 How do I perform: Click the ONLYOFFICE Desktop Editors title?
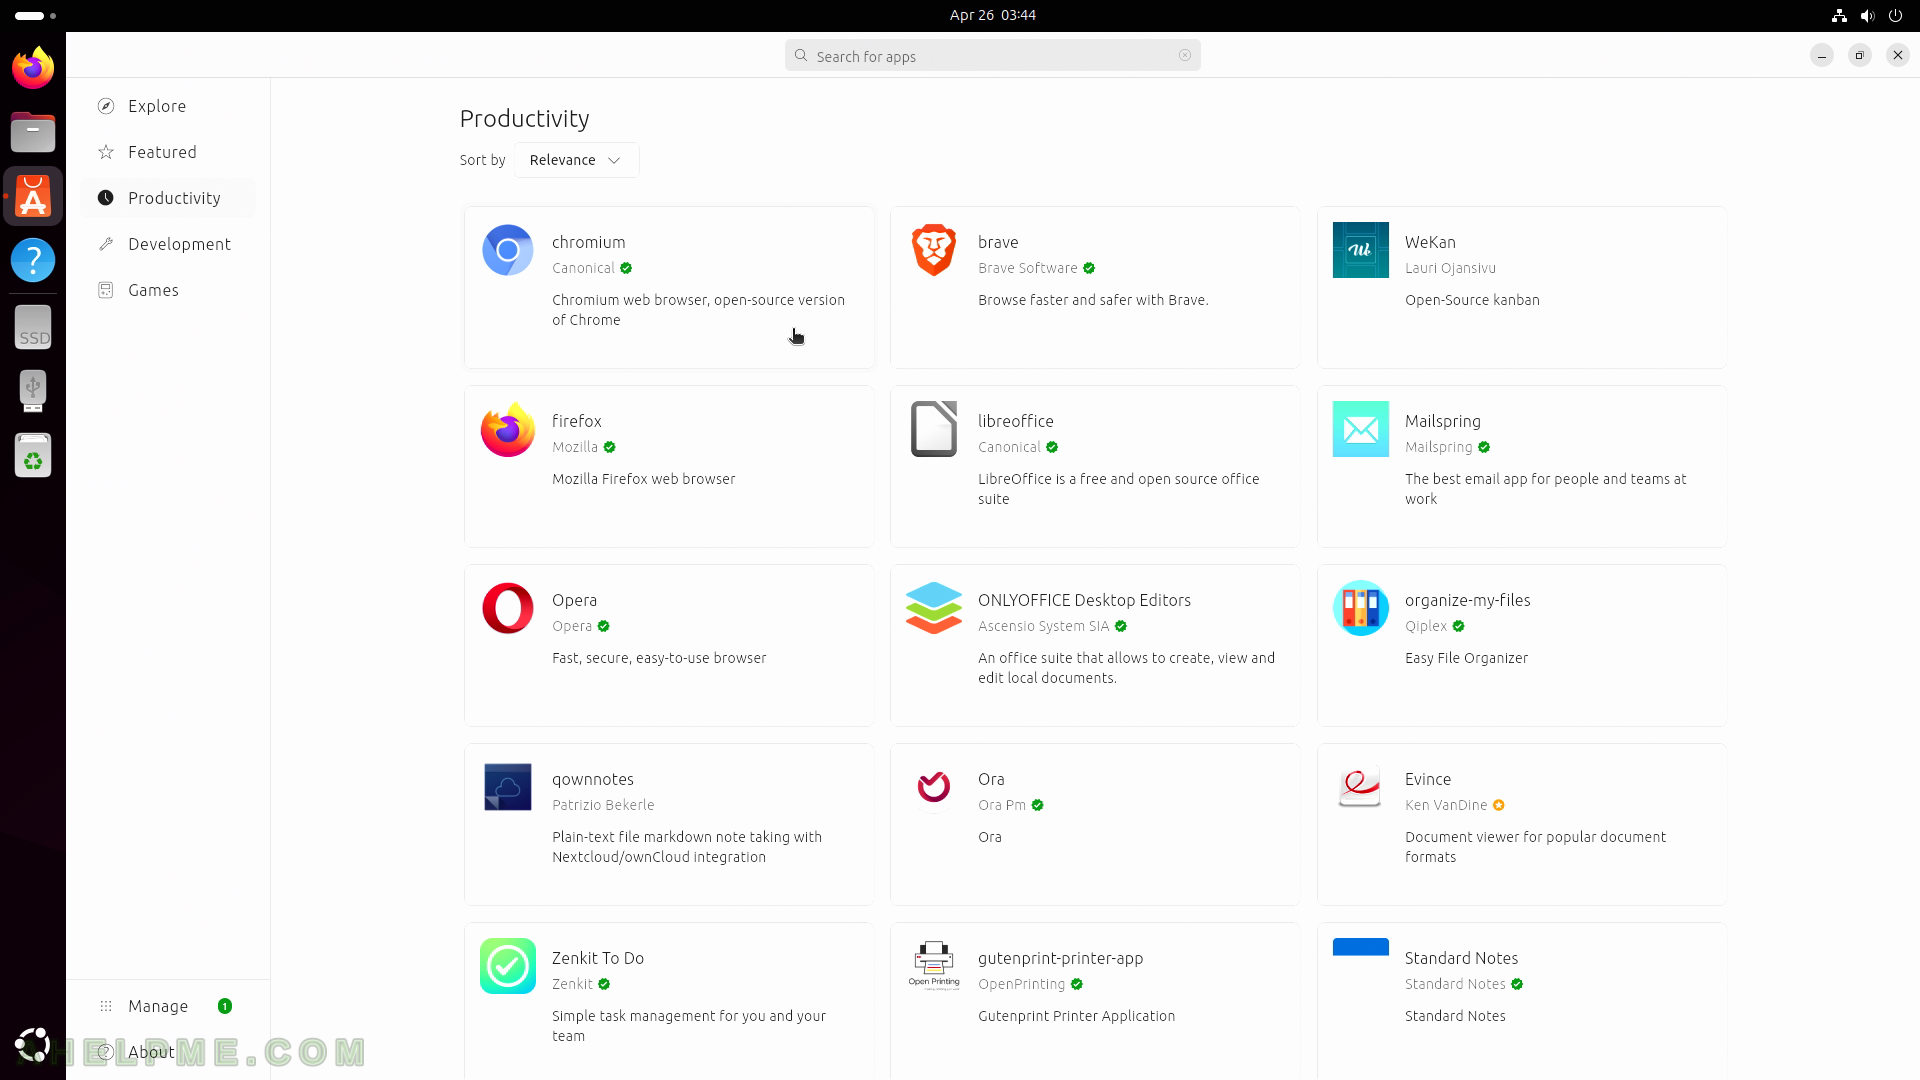[1084, 600]
